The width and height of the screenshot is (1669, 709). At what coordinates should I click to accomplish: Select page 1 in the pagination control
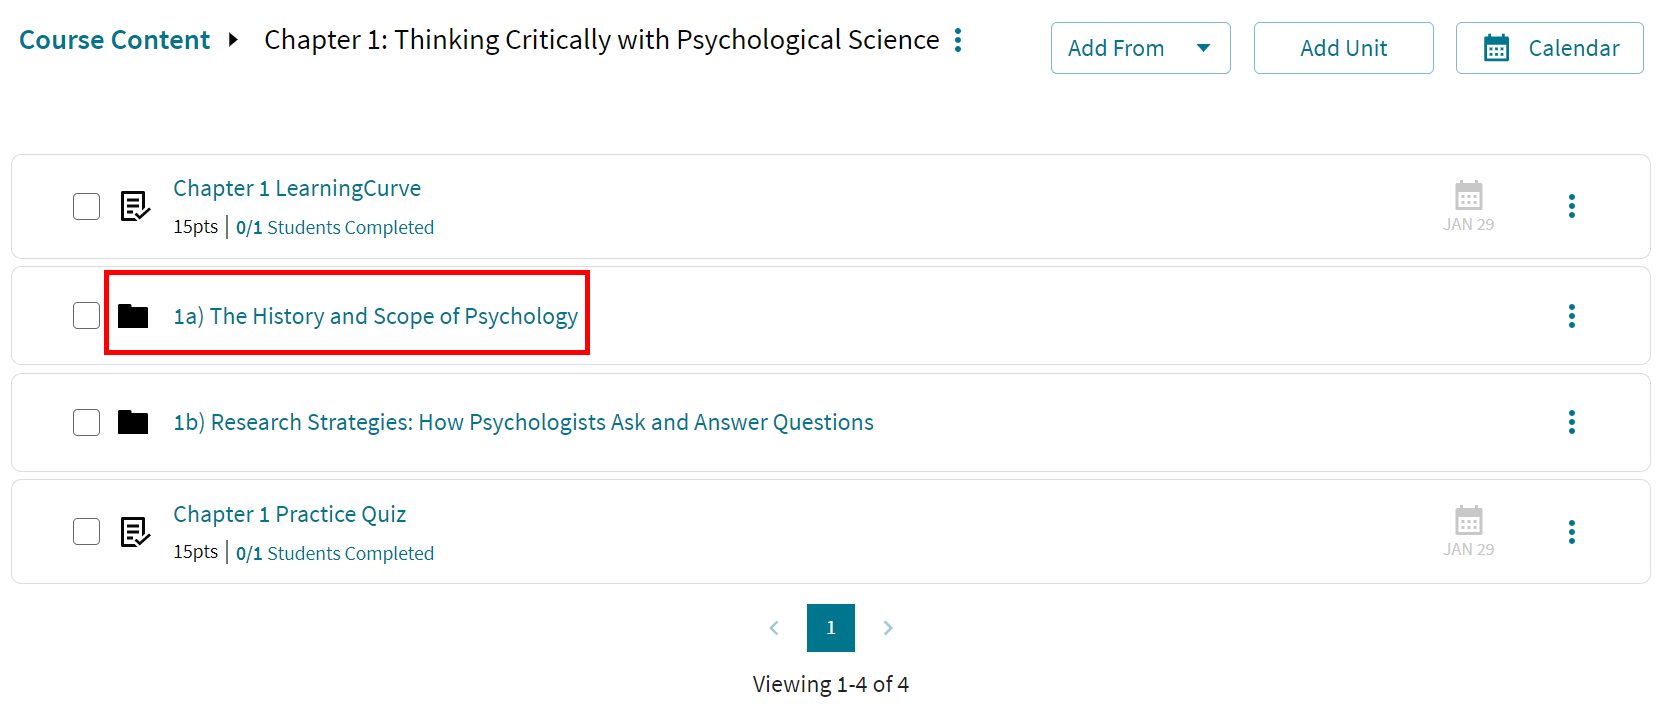click(831, 628)
